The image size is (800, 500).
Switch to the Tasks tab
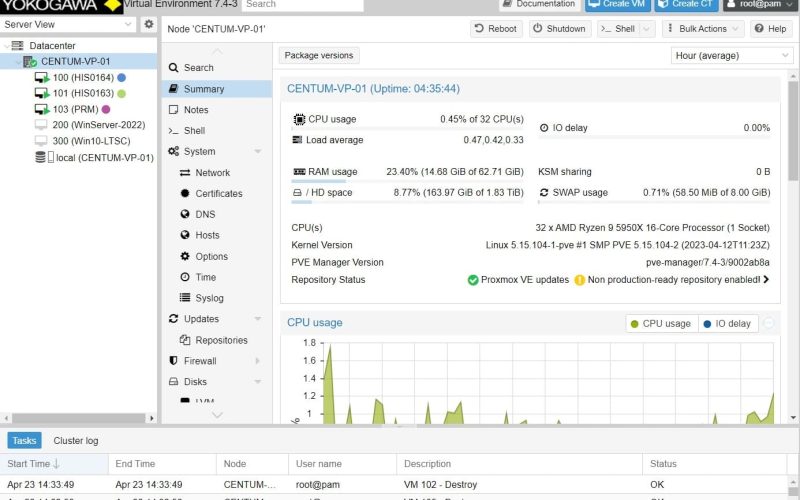(x=24, y=440)
